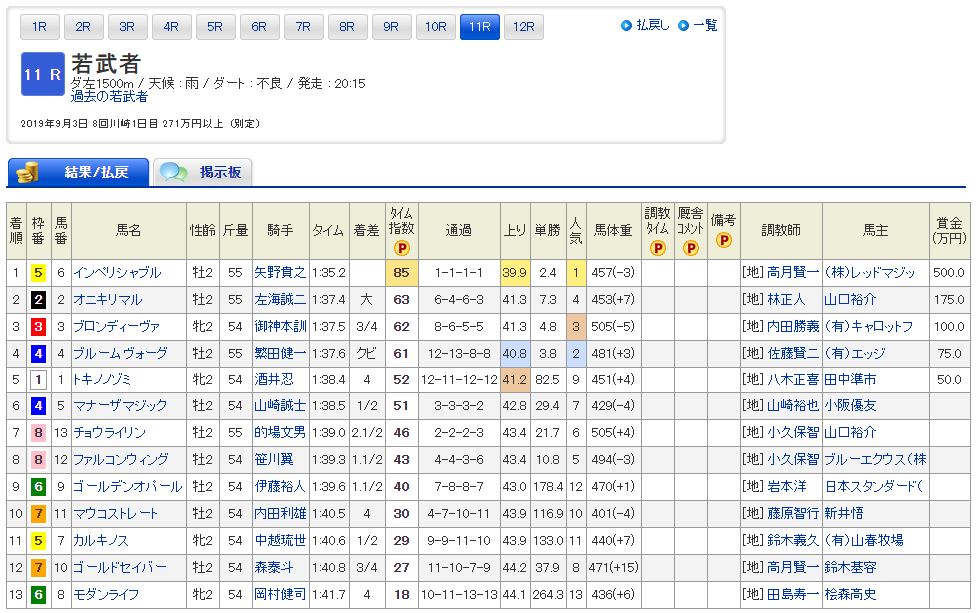978x613 pixels.
Task: Click prize value 500.0
Action: point(949,273)
